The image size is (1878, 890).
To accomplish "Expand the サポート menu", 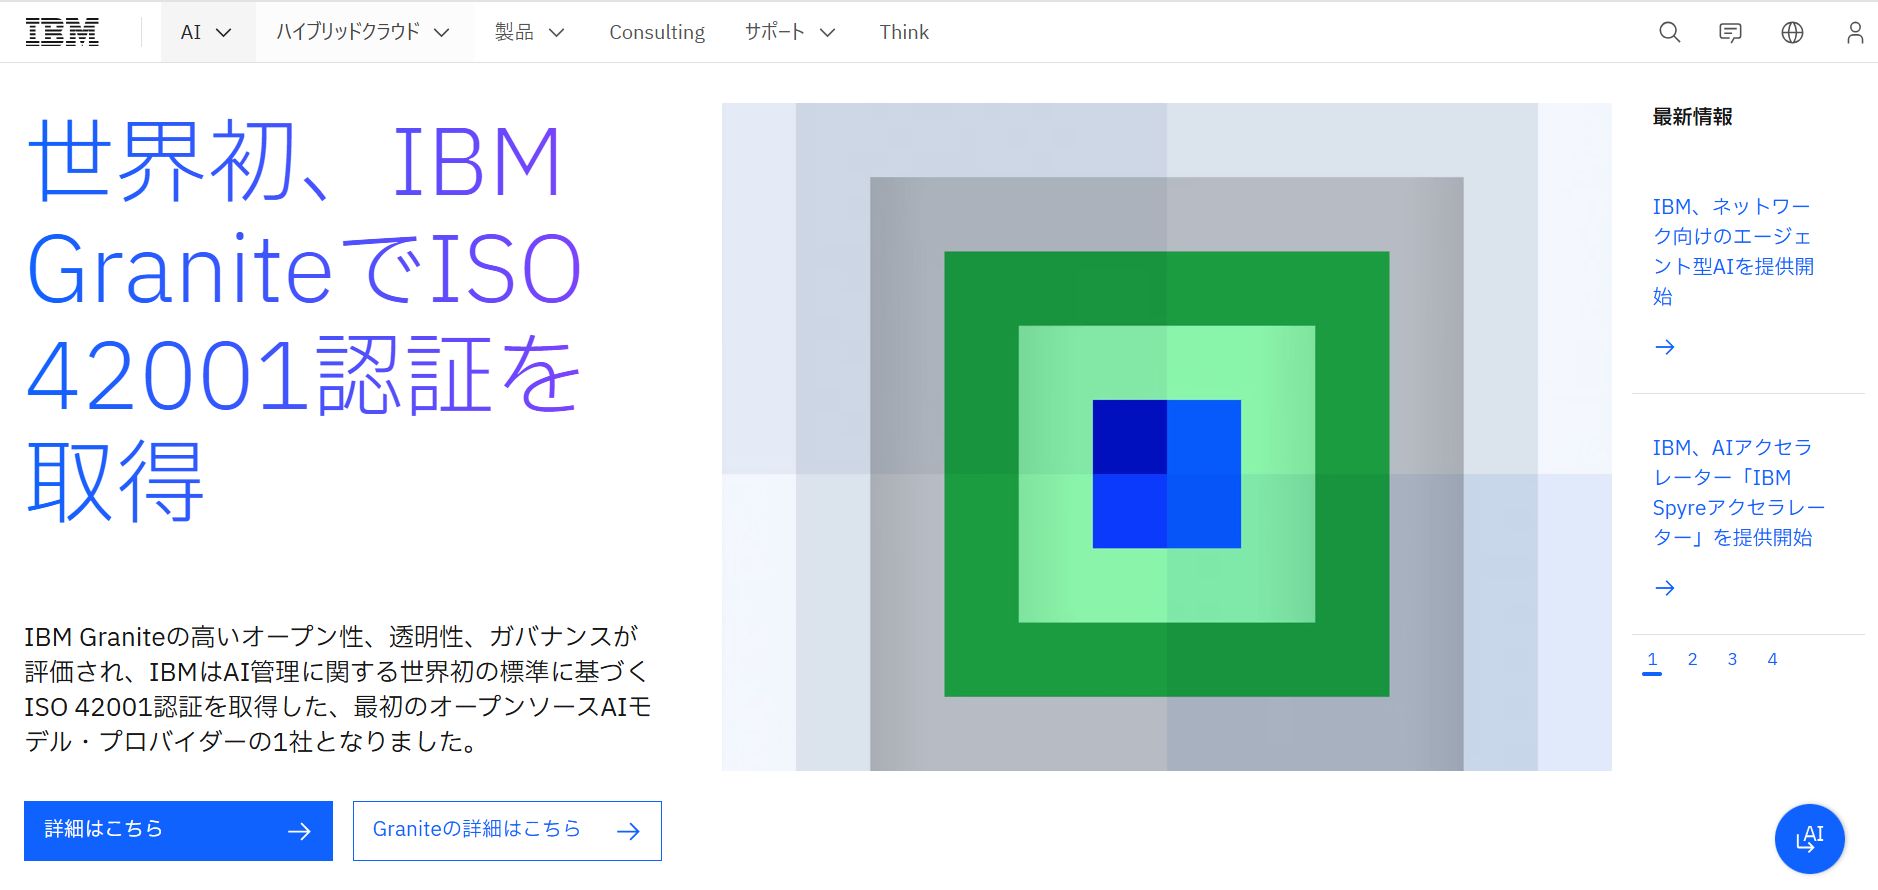I will click(790, 32).
